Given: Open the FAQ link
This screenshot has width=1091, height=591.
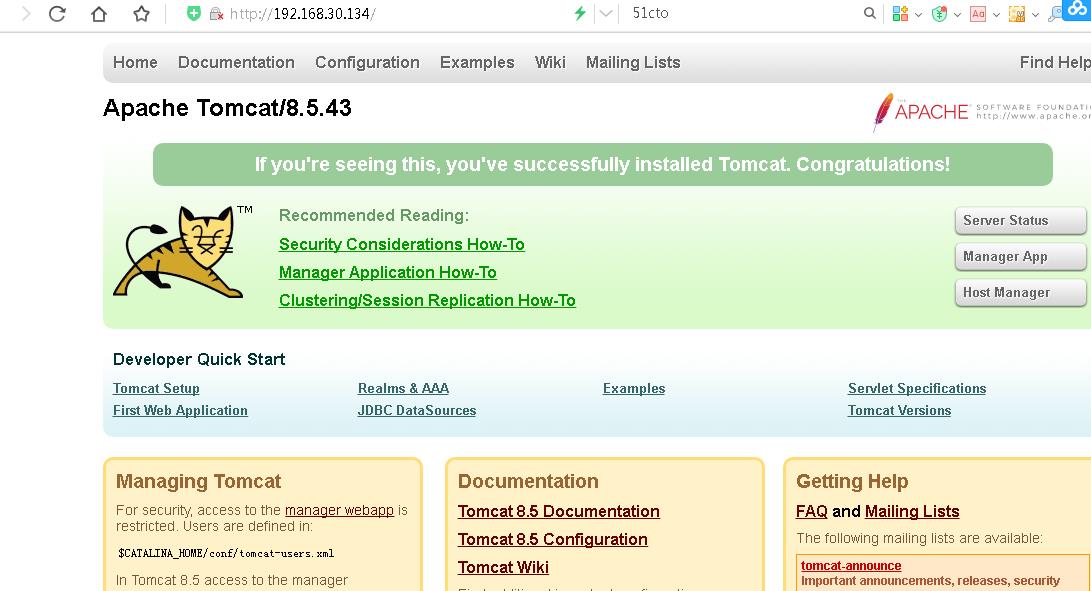Looking at the screenshot, I should pyautogui.click(x=811, y=512).
